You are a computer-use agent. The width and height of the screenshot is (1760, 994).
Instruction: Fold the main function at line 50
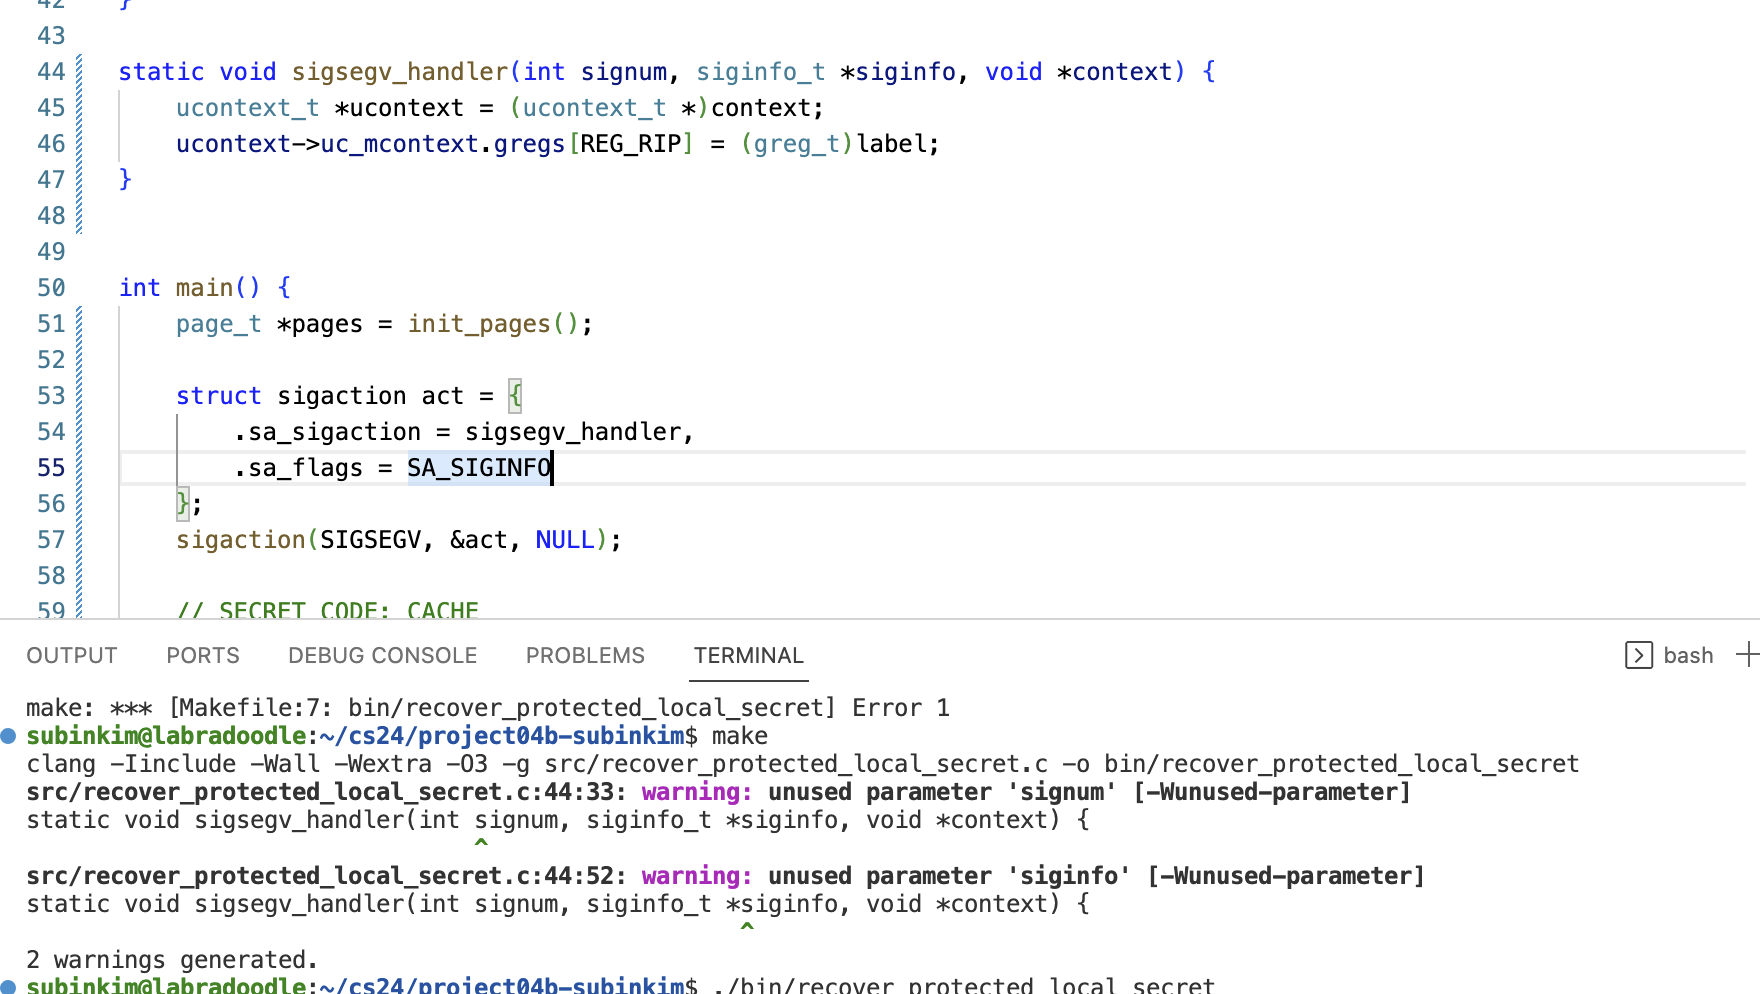(x=96, y=288)
